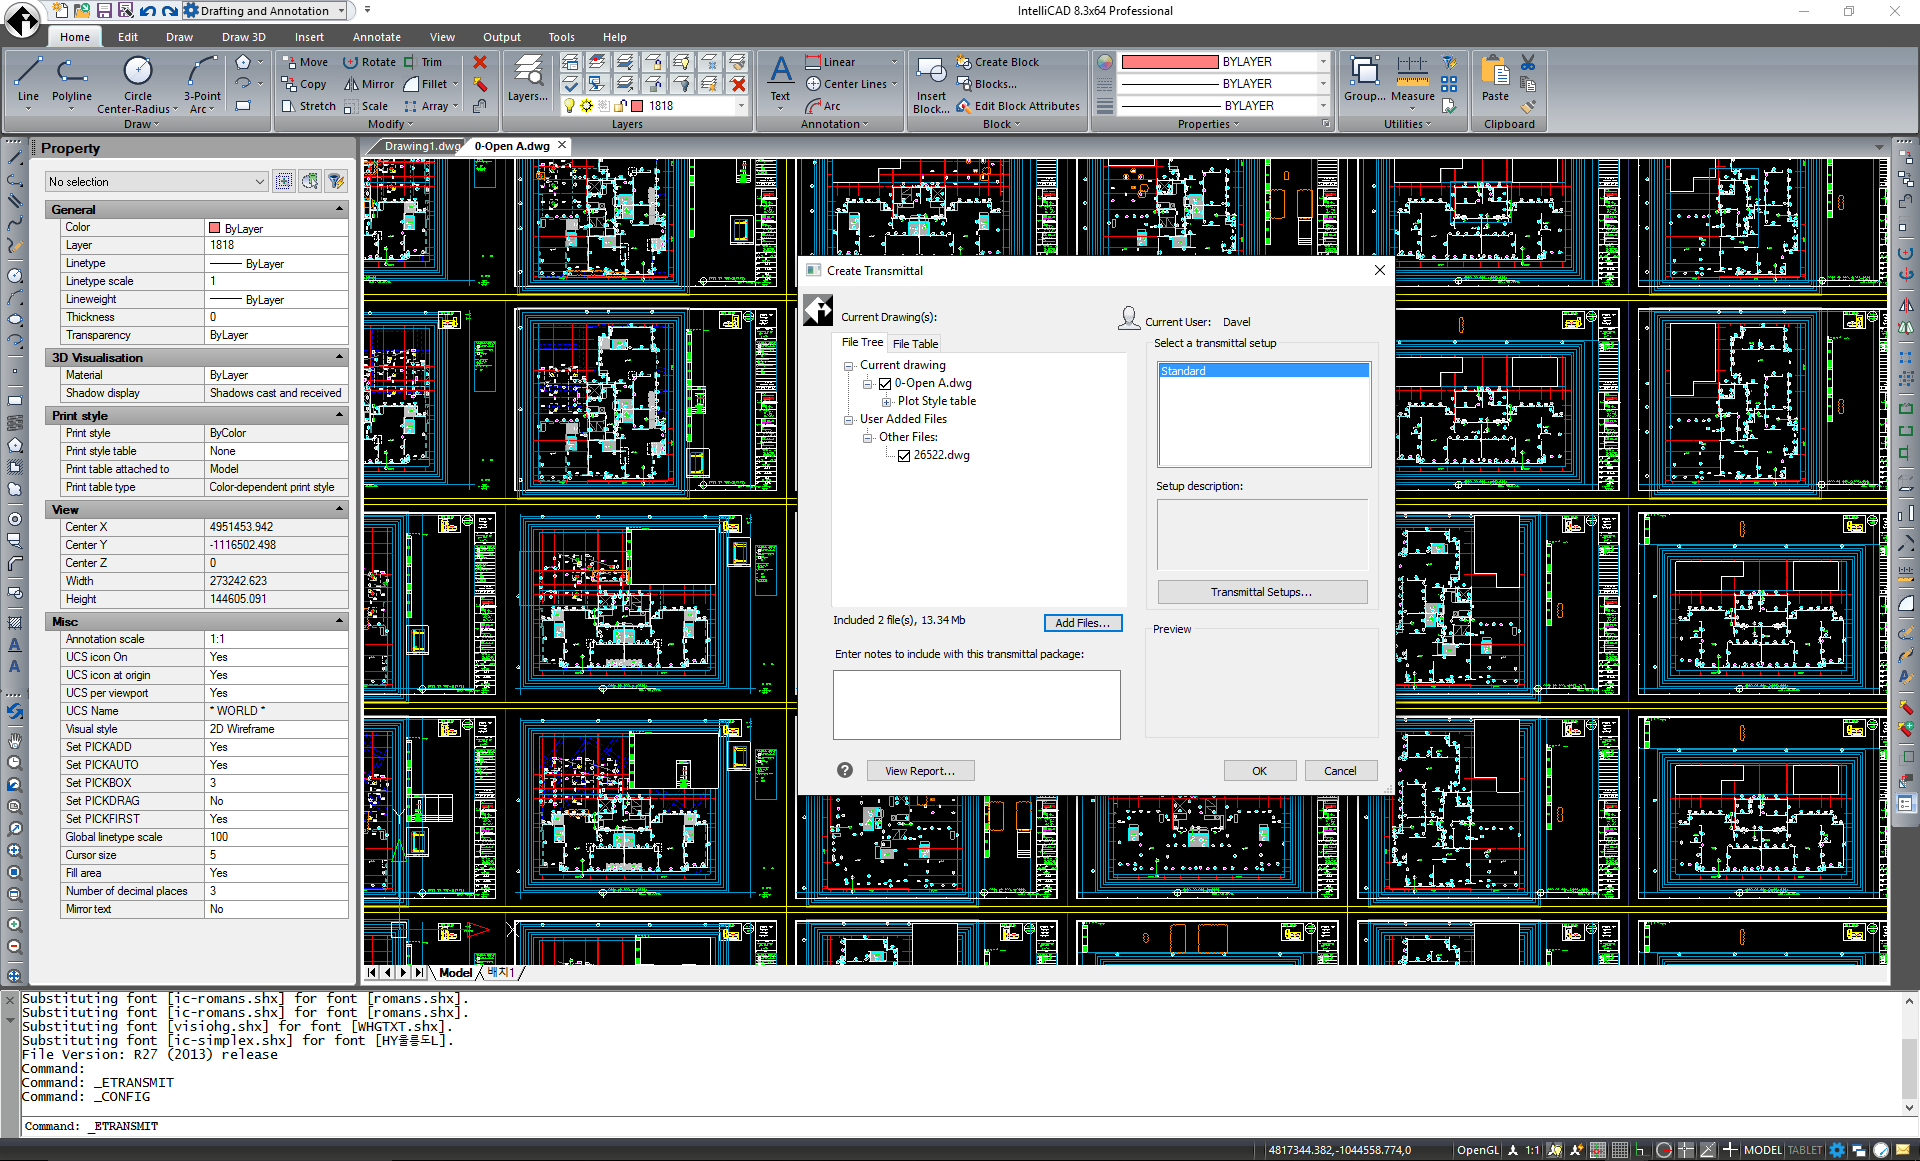This screenshot has height=1161, width=1920.
Task: Open the Annotate ribbon tab
Action: tap(376, 36)
